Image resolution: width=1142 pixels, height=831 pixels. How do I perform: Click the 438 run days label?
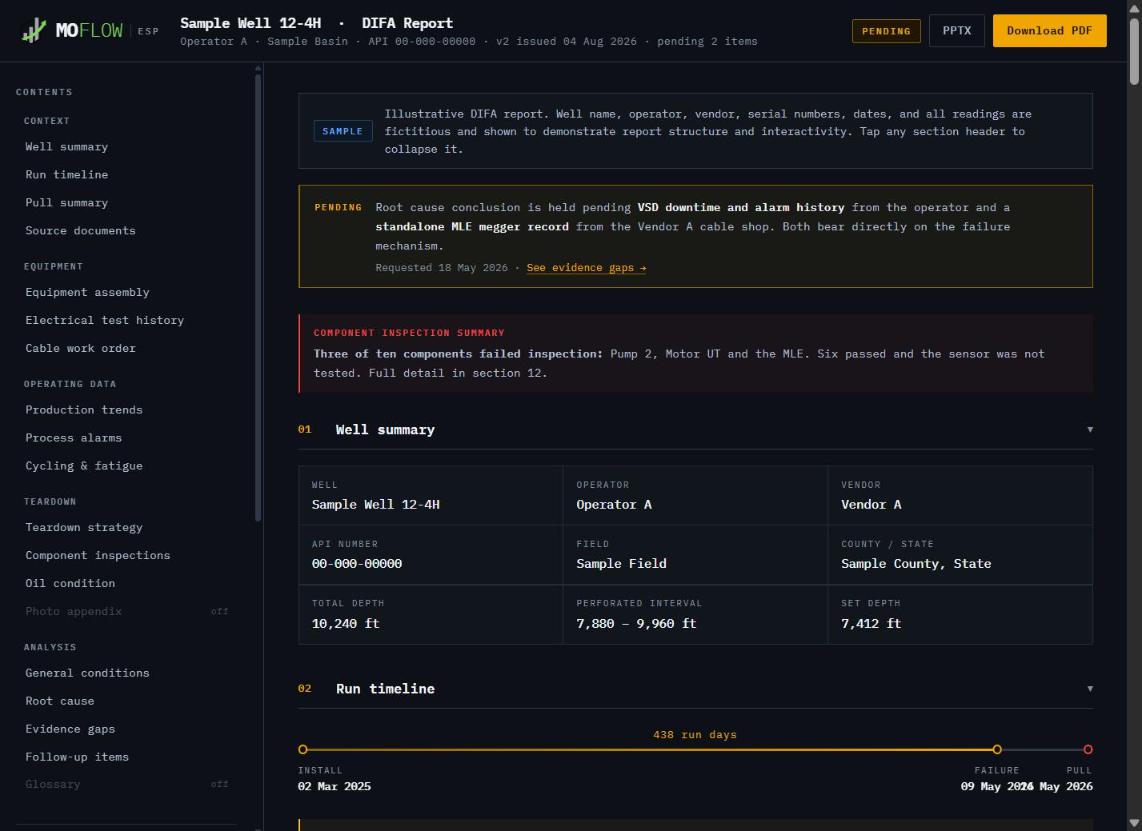pyautogui.click(x=695, y=735)
